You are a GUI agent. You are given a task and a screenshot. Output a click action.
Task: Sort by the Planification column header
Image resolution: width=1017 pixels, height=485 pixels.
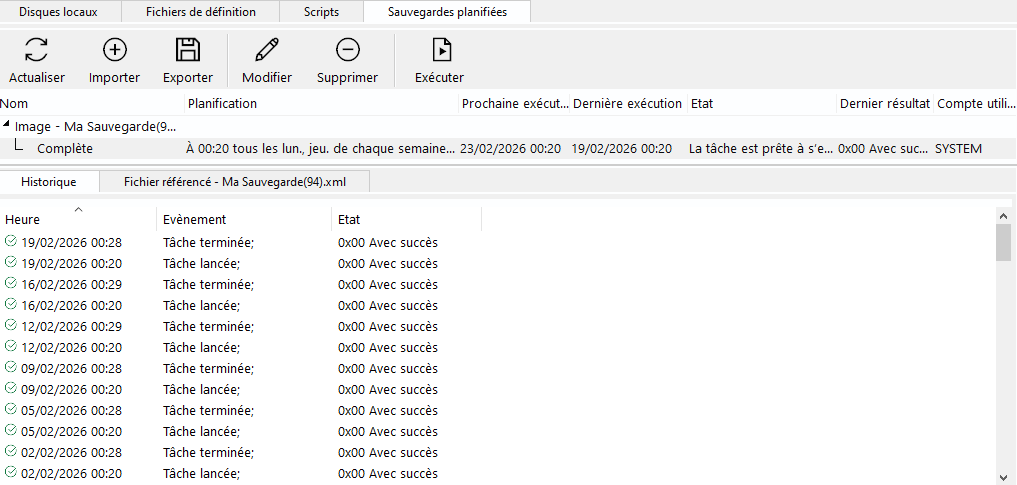click(x=322, y=104)
